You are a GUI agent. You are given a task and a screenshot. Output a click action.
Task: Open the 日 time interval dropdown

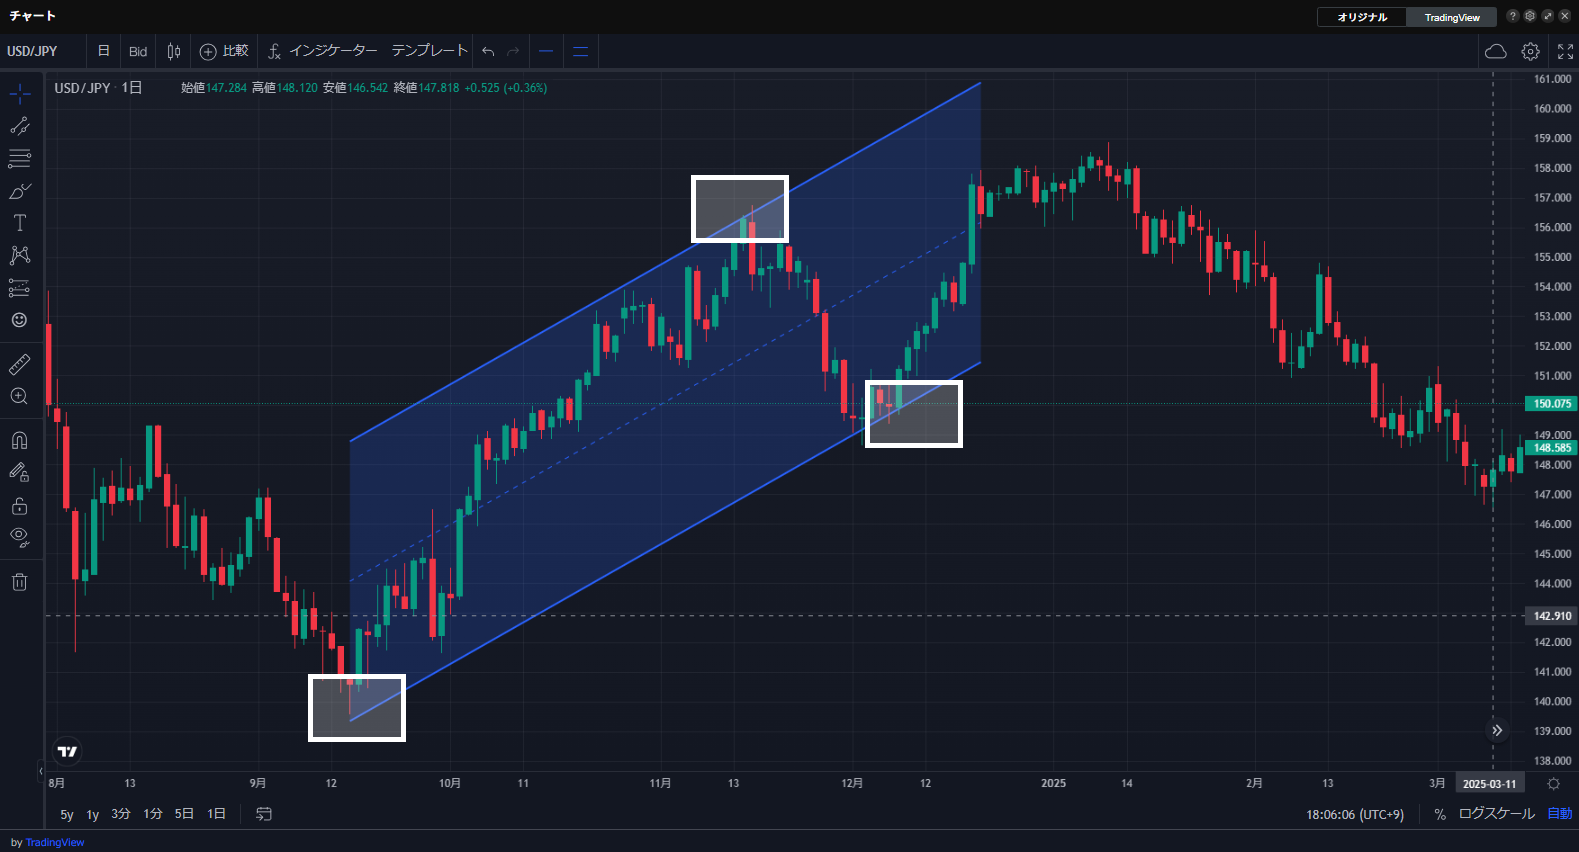pyautogui.click(x=103, y=51)
